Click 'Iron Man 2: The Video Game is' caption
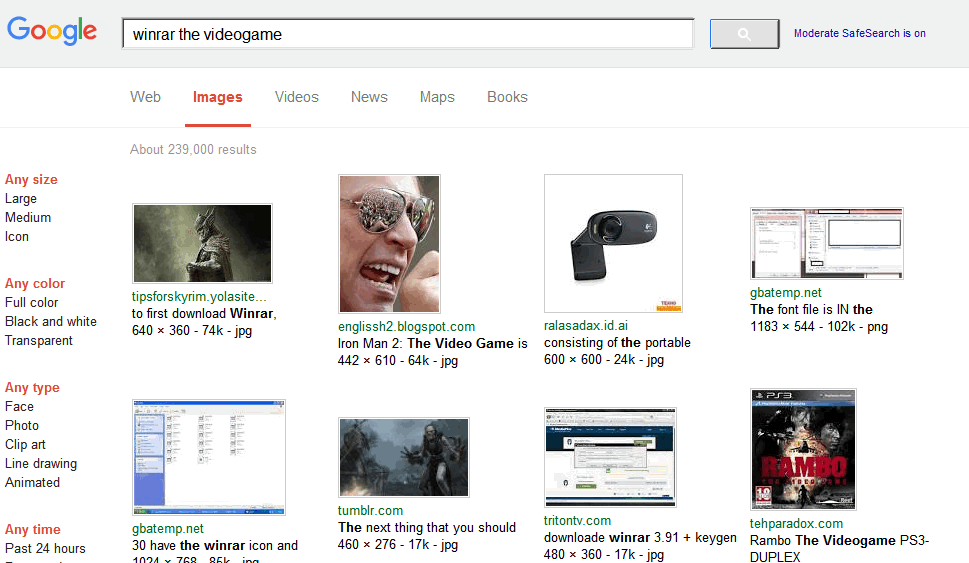 (433, 344)
